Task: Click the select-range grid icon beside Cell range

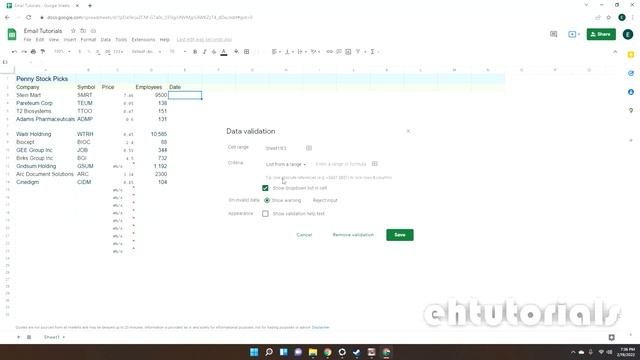Action: 309,148
